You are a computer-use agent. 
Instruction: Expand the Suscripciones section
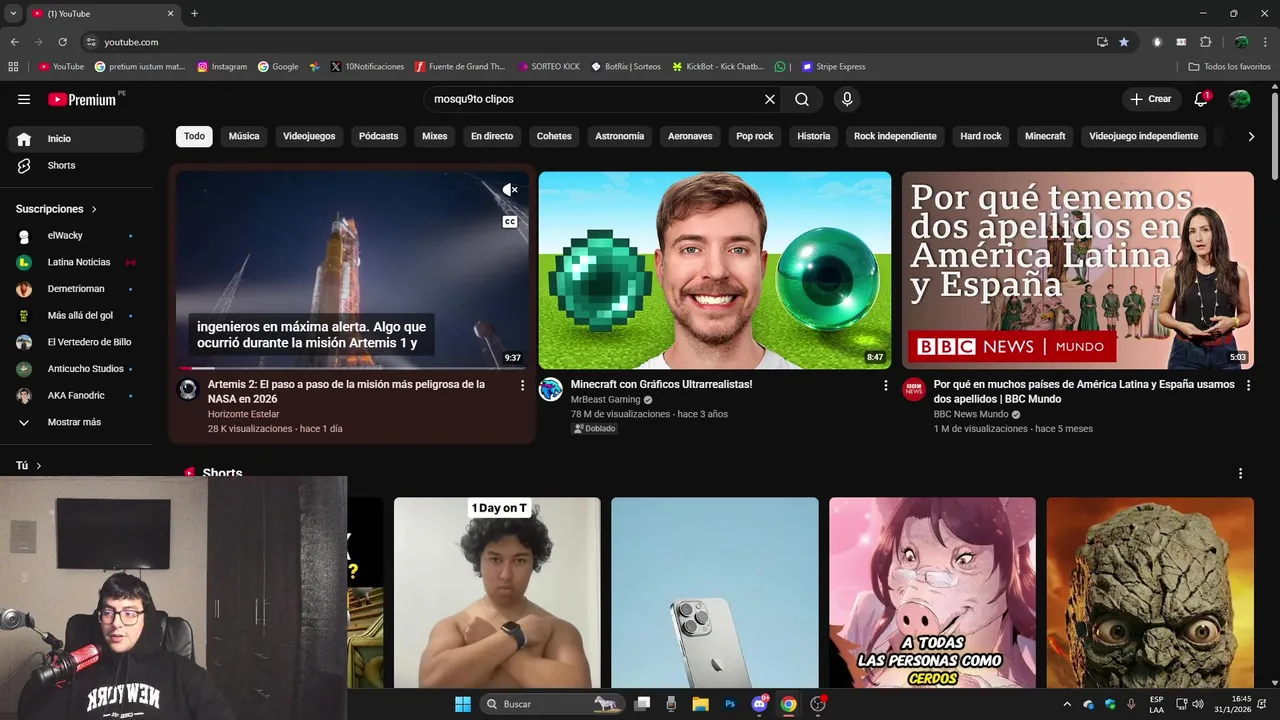57,209
